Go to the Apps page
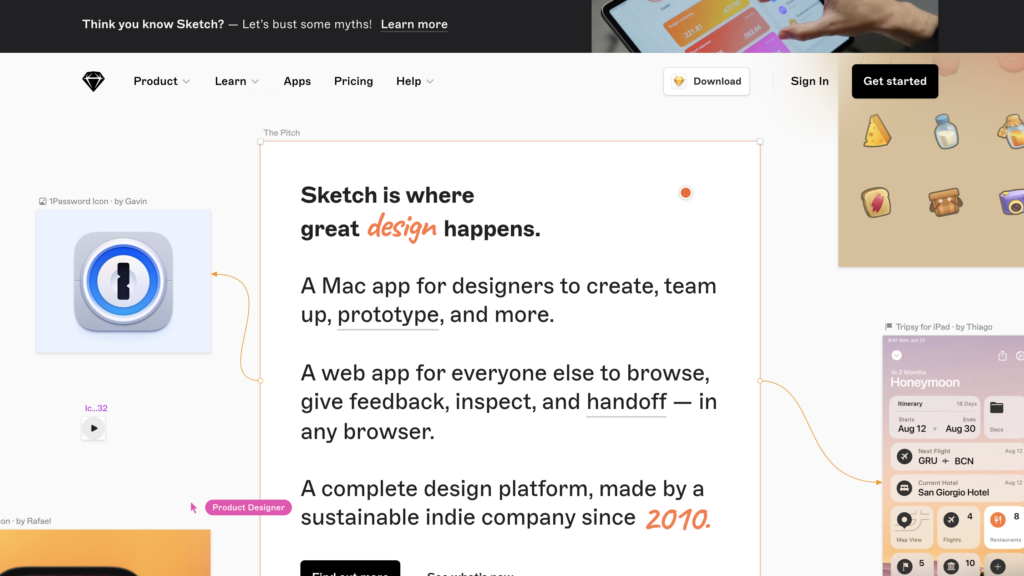 coord(297,81)
